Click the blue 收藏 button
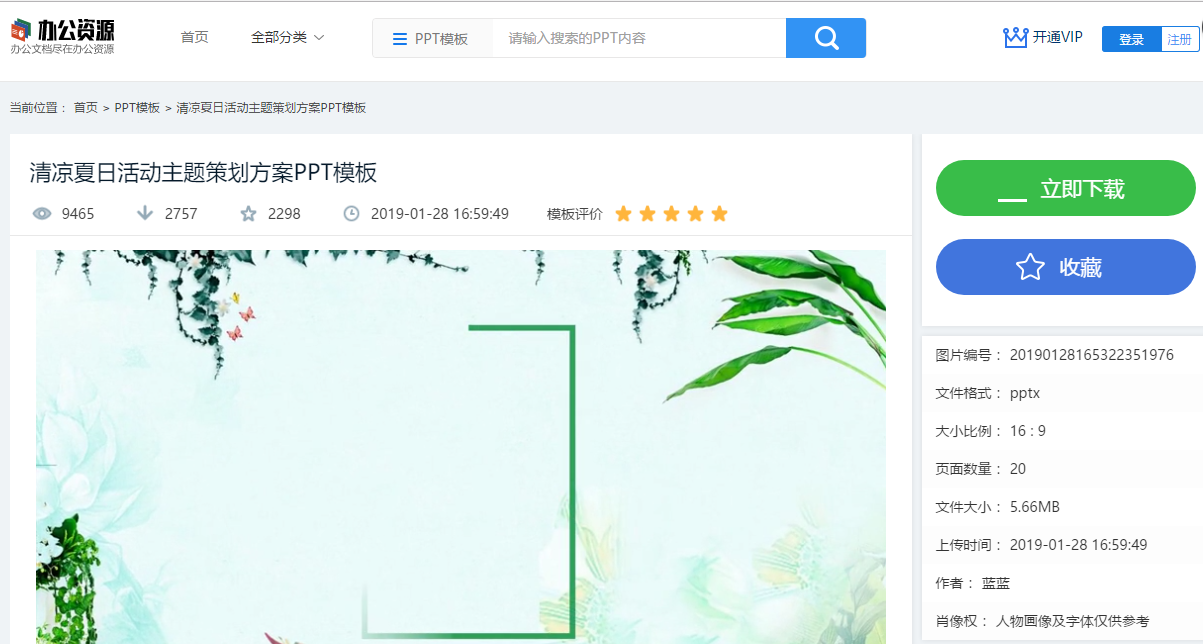The image size is (1203, 644). [1066, 267]
